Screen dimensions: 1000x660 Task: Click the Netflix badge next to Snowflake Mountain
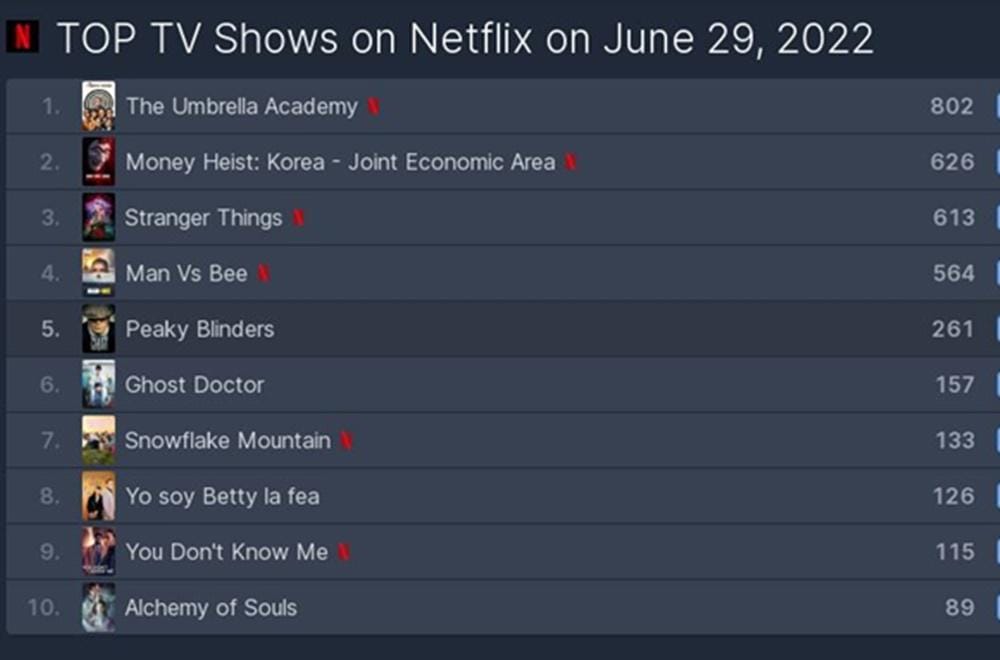tap(346, 441)
